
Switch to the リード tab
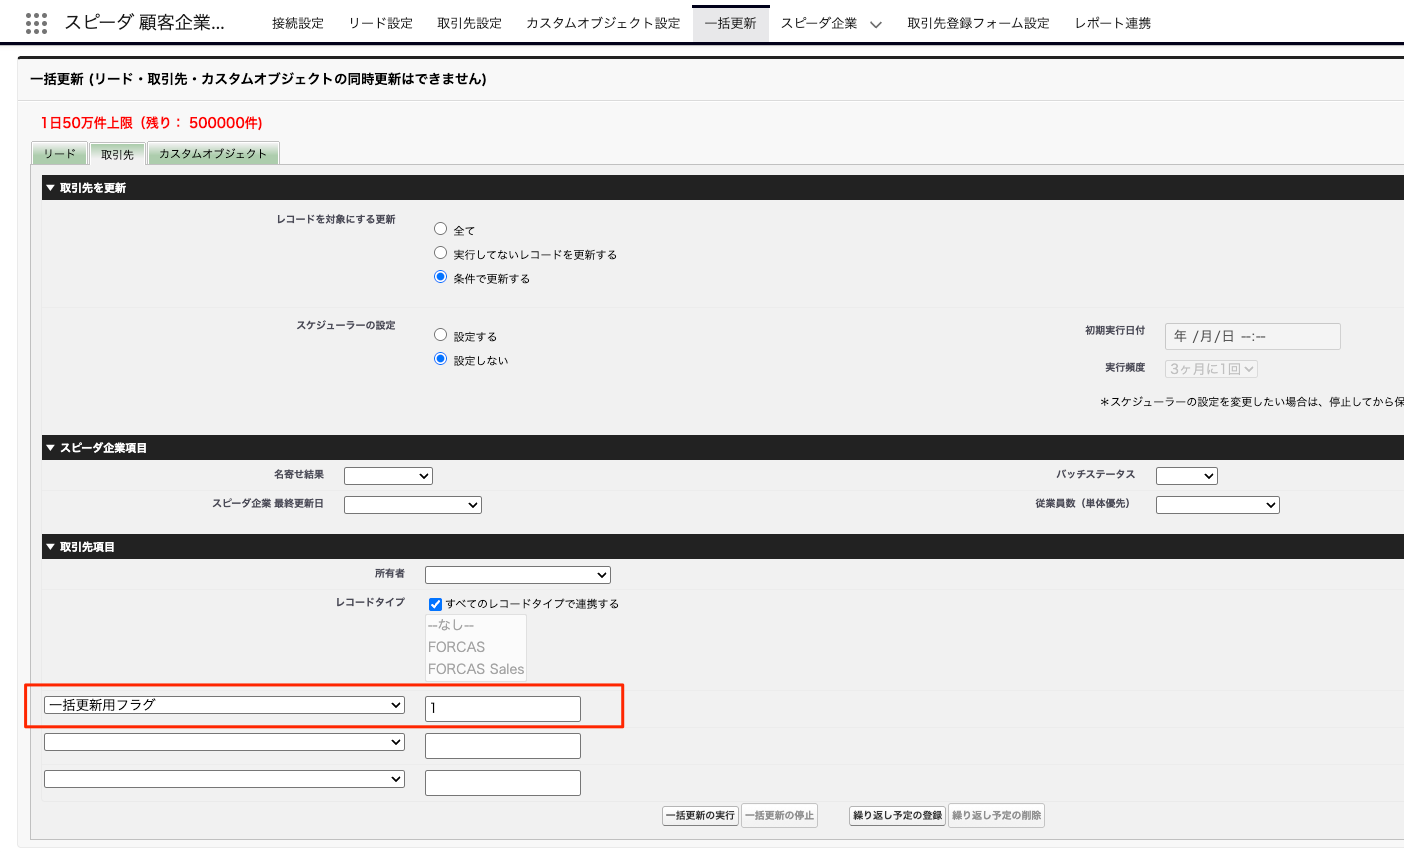(59, 154)
